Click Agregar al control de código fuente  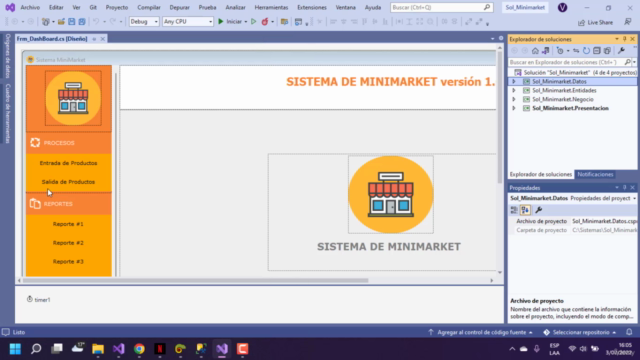[481, 332]
